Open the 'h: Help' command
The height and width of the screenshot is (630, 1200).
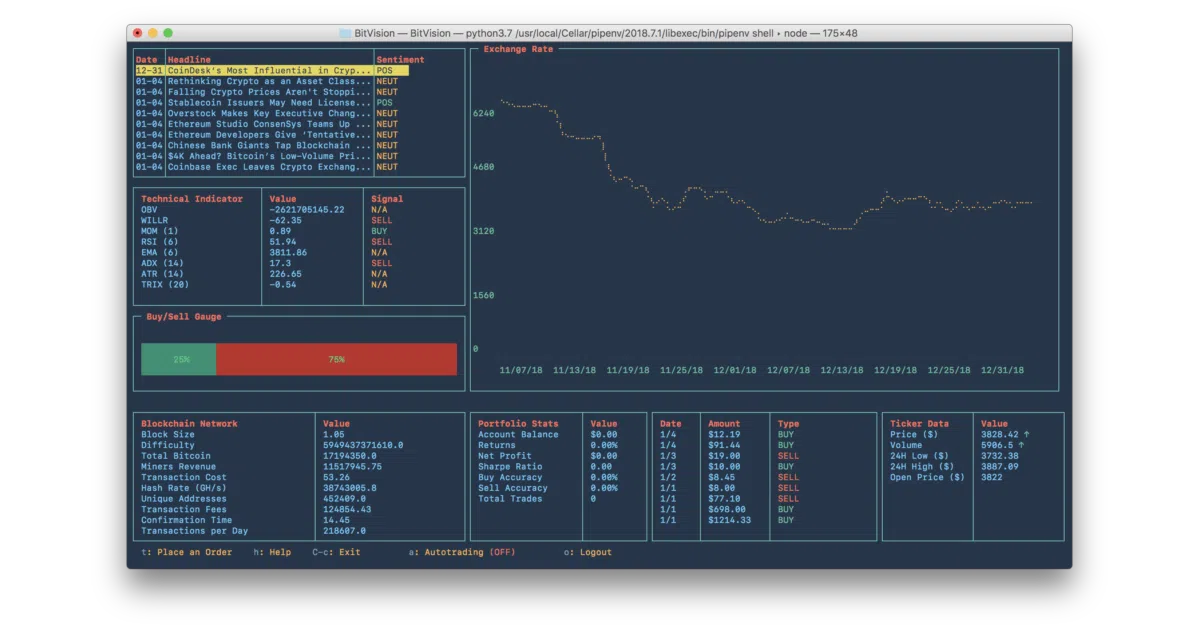(272, 552)
